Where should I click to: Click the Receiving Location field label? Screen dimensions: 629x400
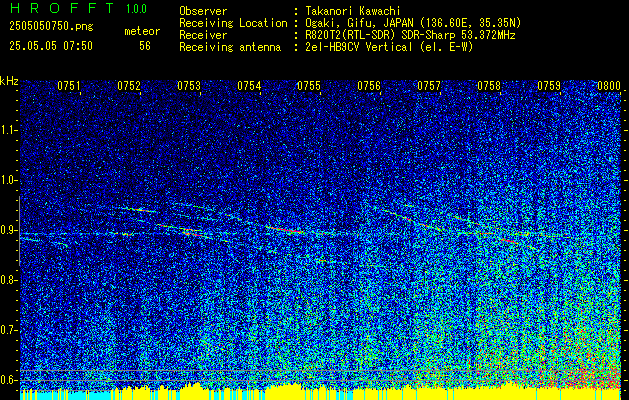[x=233, y=23]
